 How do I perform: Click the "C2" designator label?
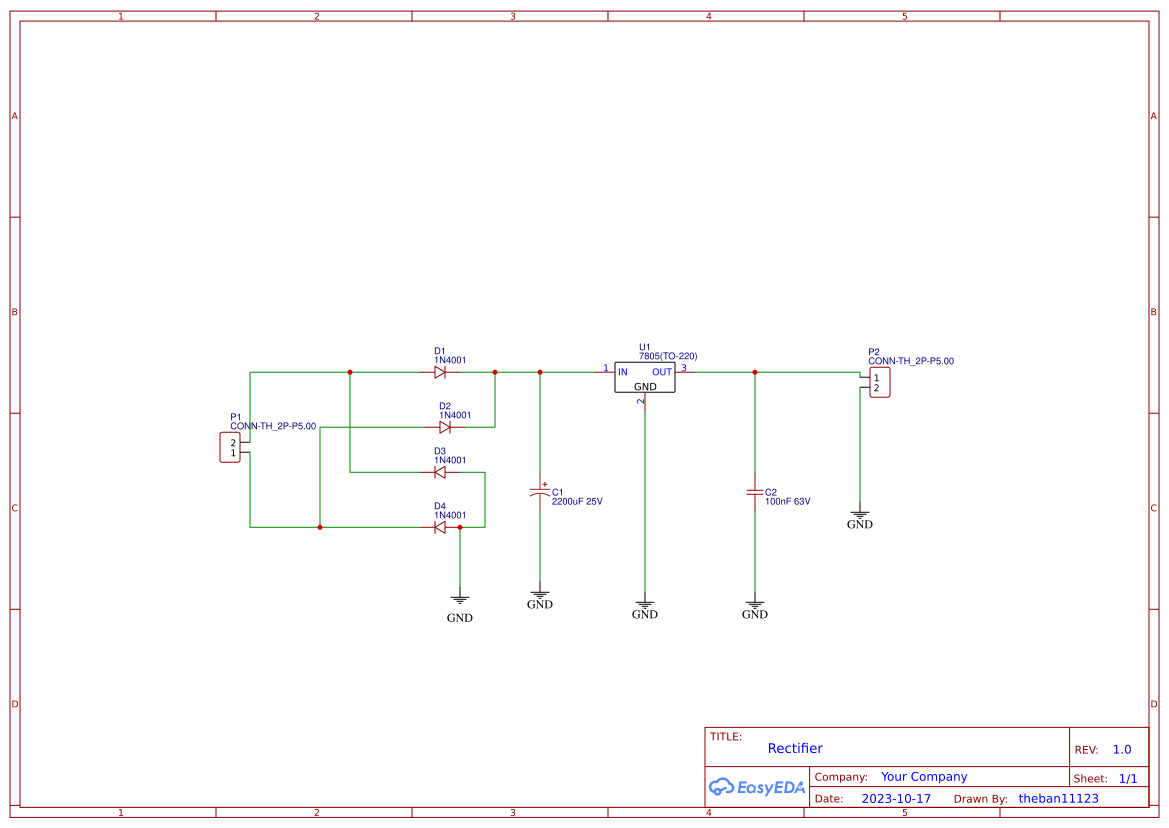point(771,493)
